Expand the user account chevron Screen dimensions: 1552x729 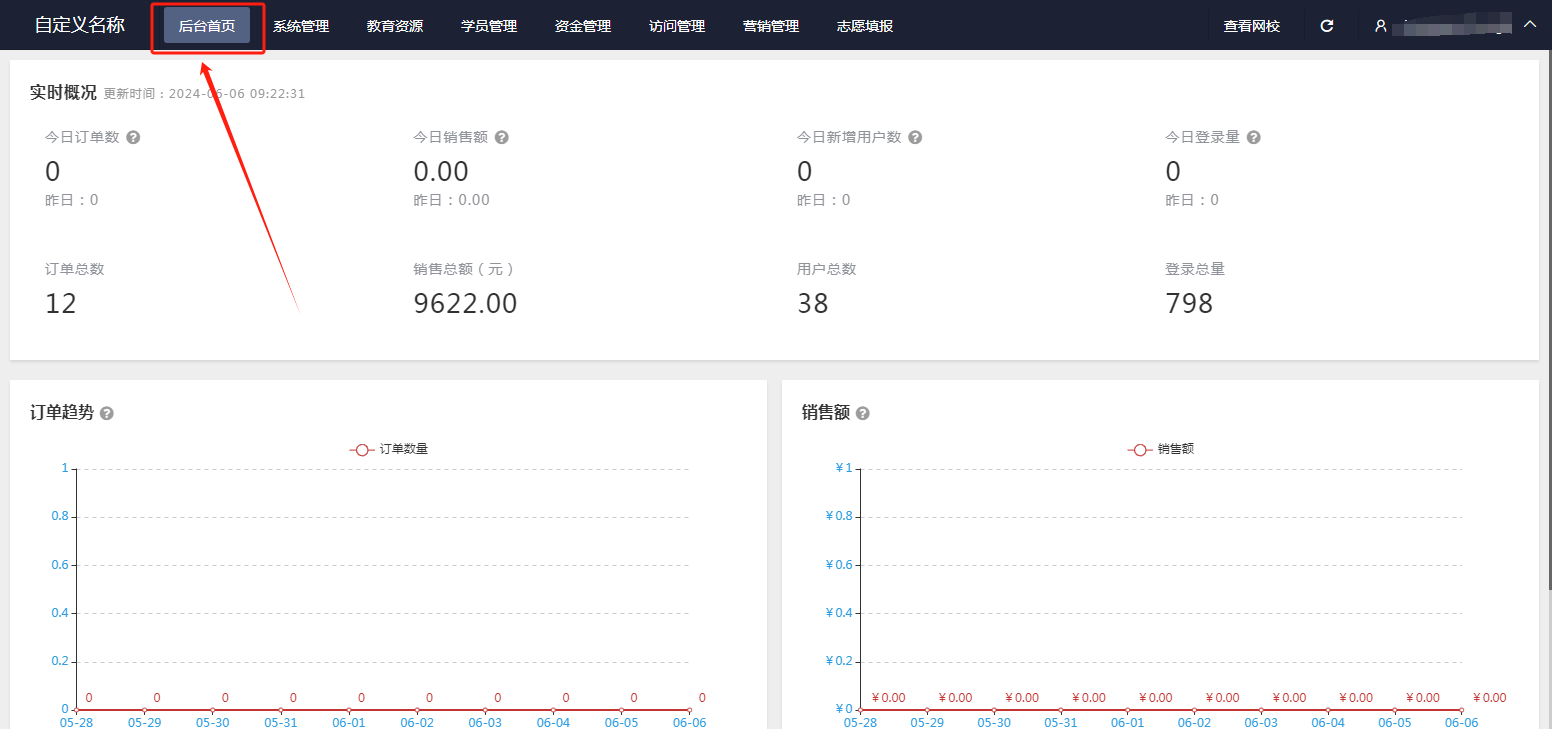(1529, 25)
